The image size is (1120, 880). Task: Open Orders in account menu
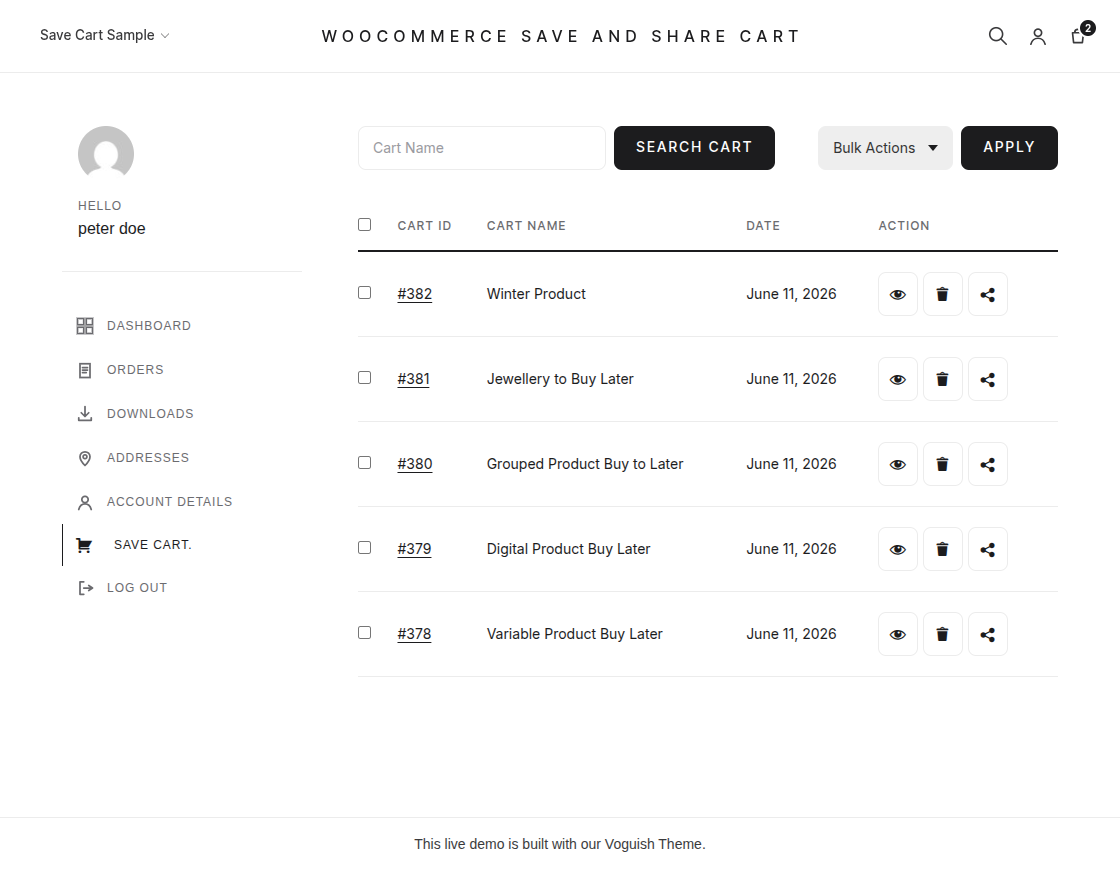click(x=120, y=370)
